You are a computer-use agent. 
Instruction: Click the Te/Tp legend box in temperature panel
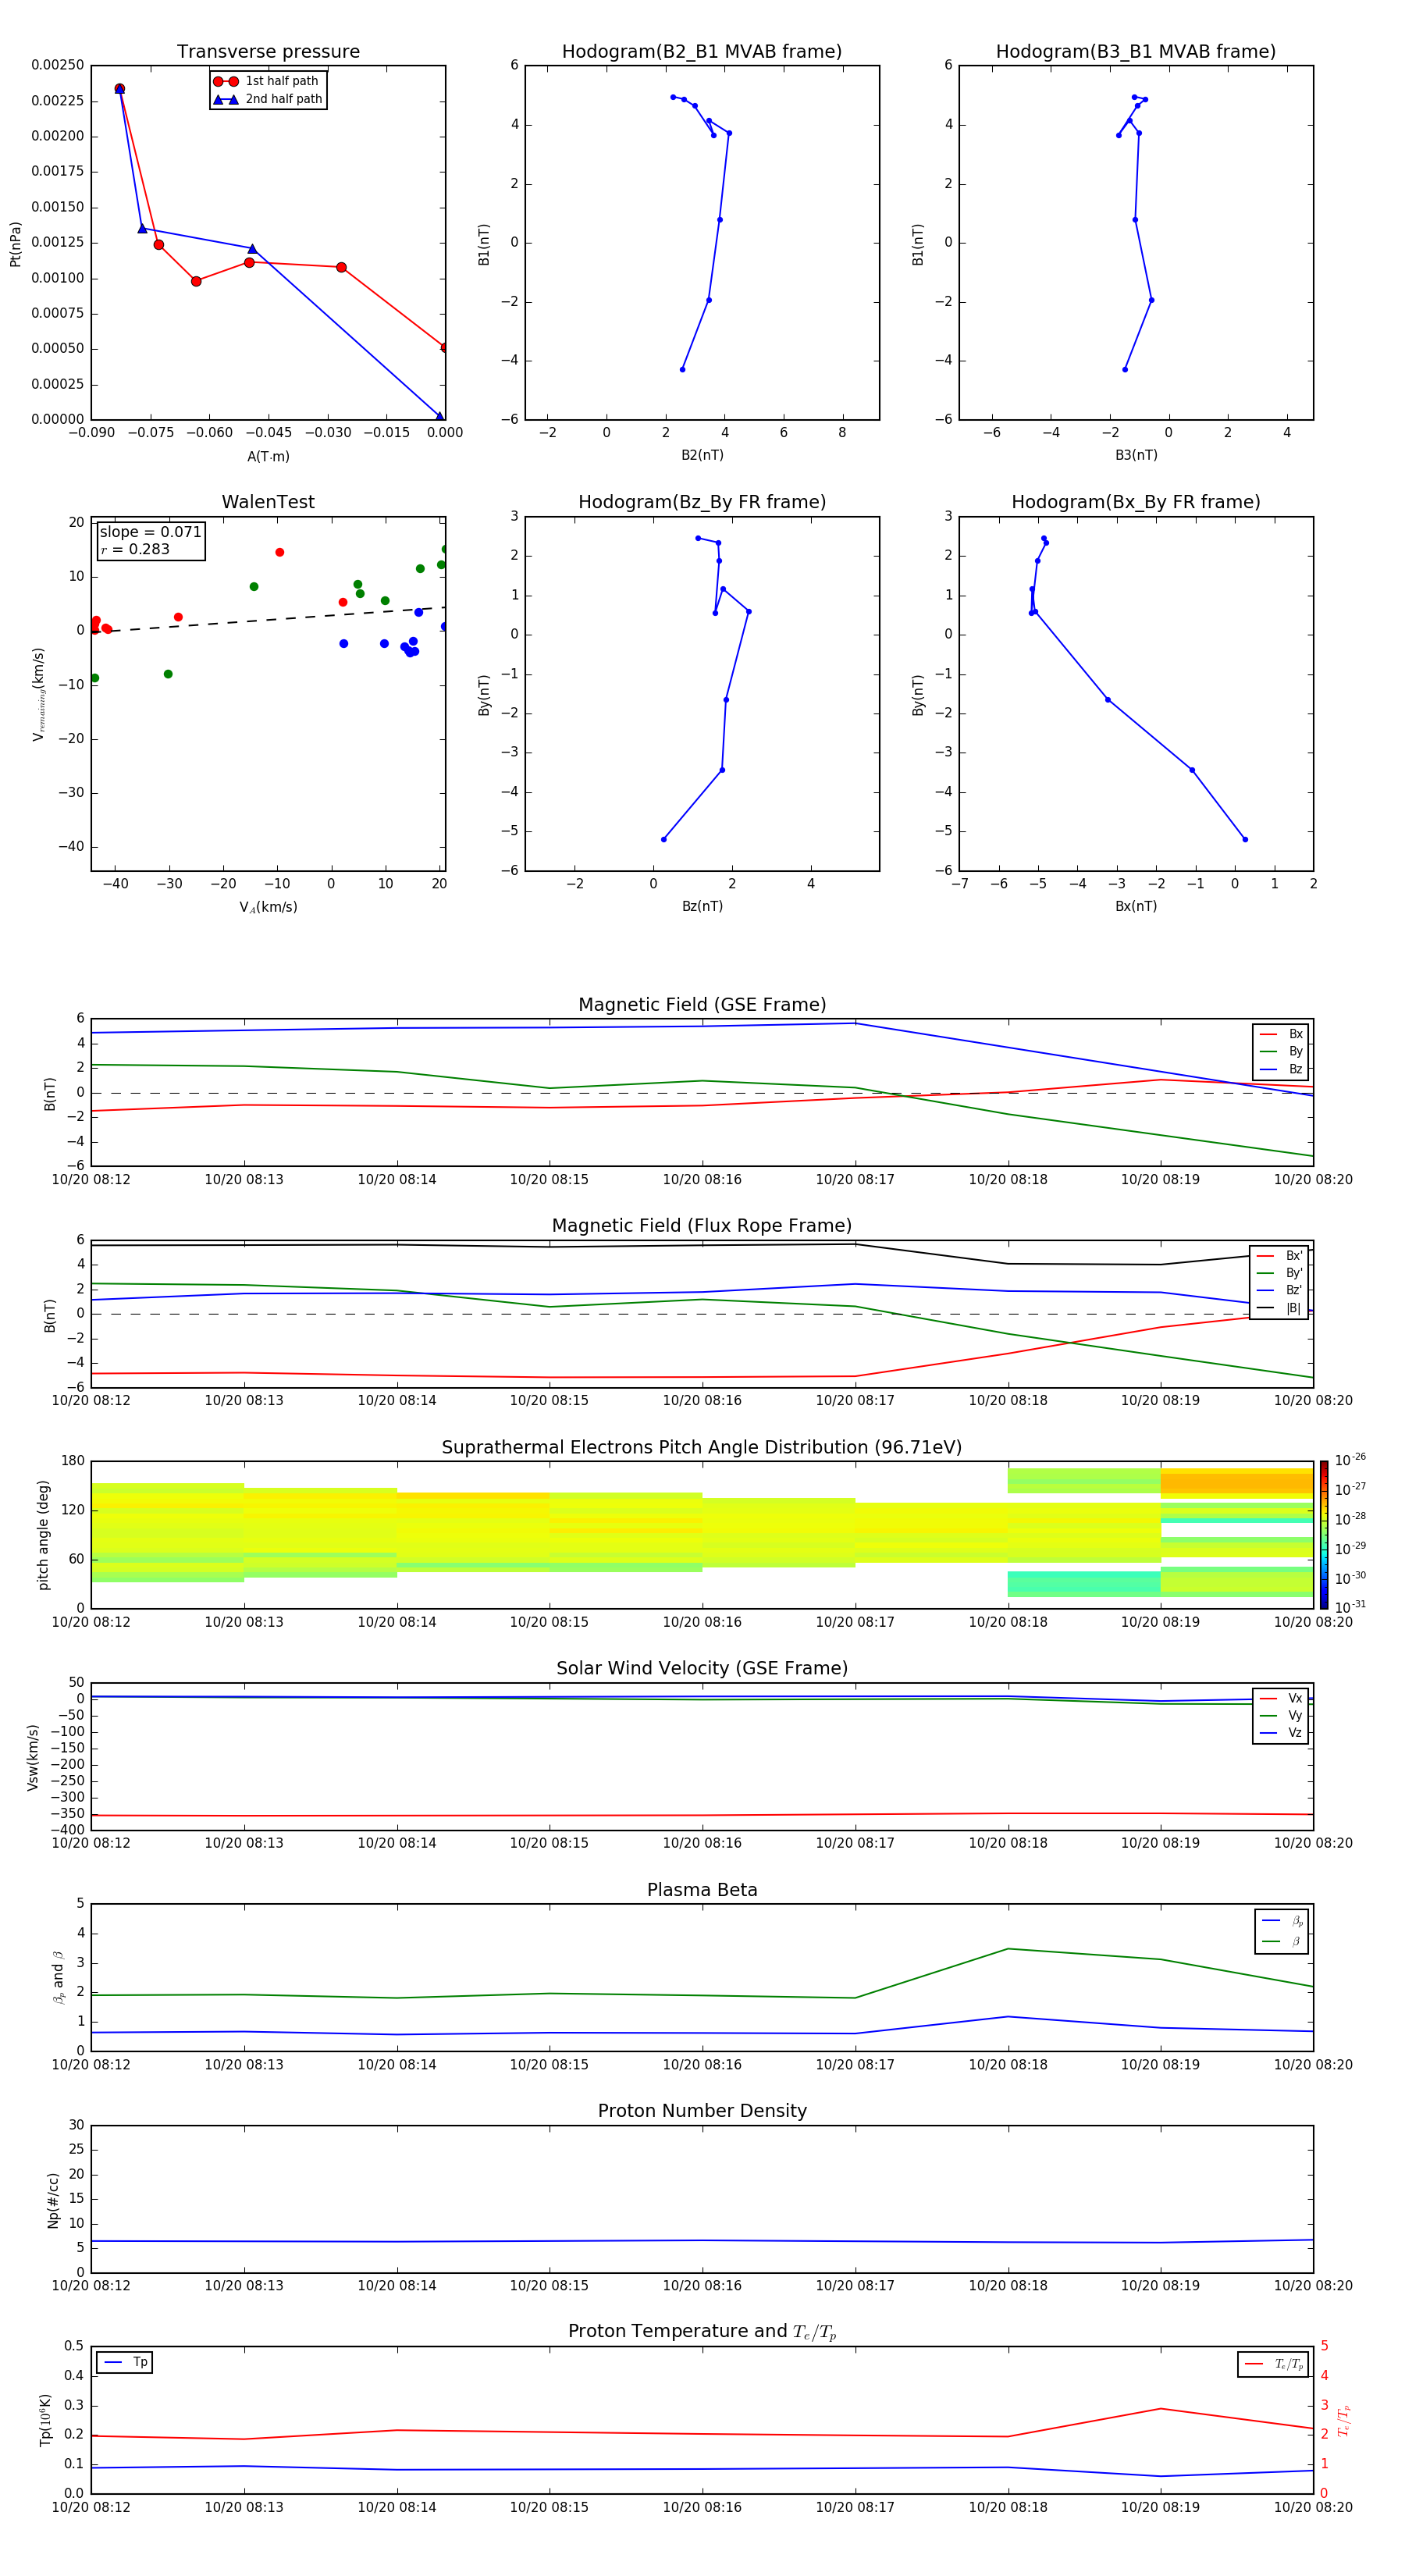[x=1273, y=2365]
